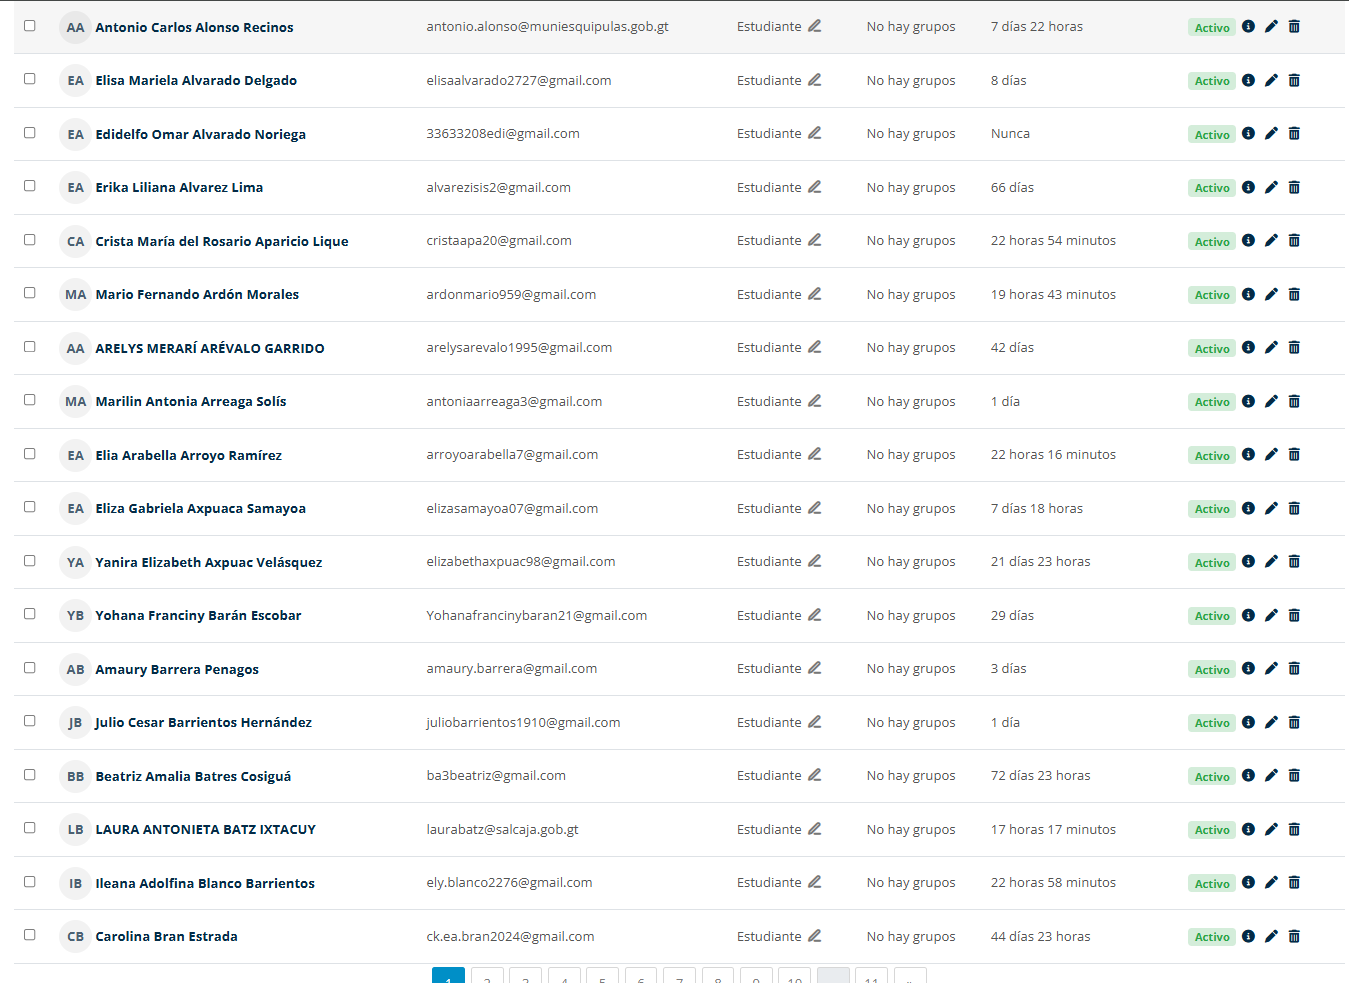Click last access "19 horas 43 minutos"

pos(1053,294)
